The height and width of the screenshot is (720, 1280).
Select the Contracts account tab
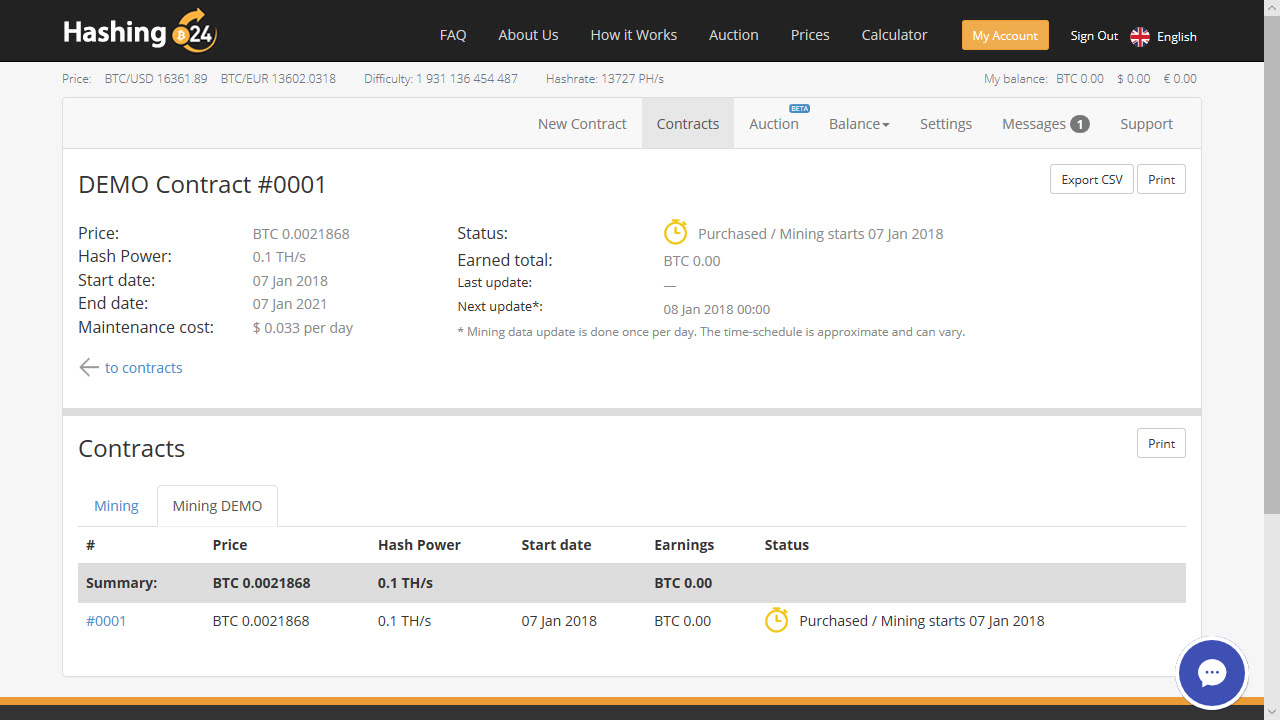[688, 124]
